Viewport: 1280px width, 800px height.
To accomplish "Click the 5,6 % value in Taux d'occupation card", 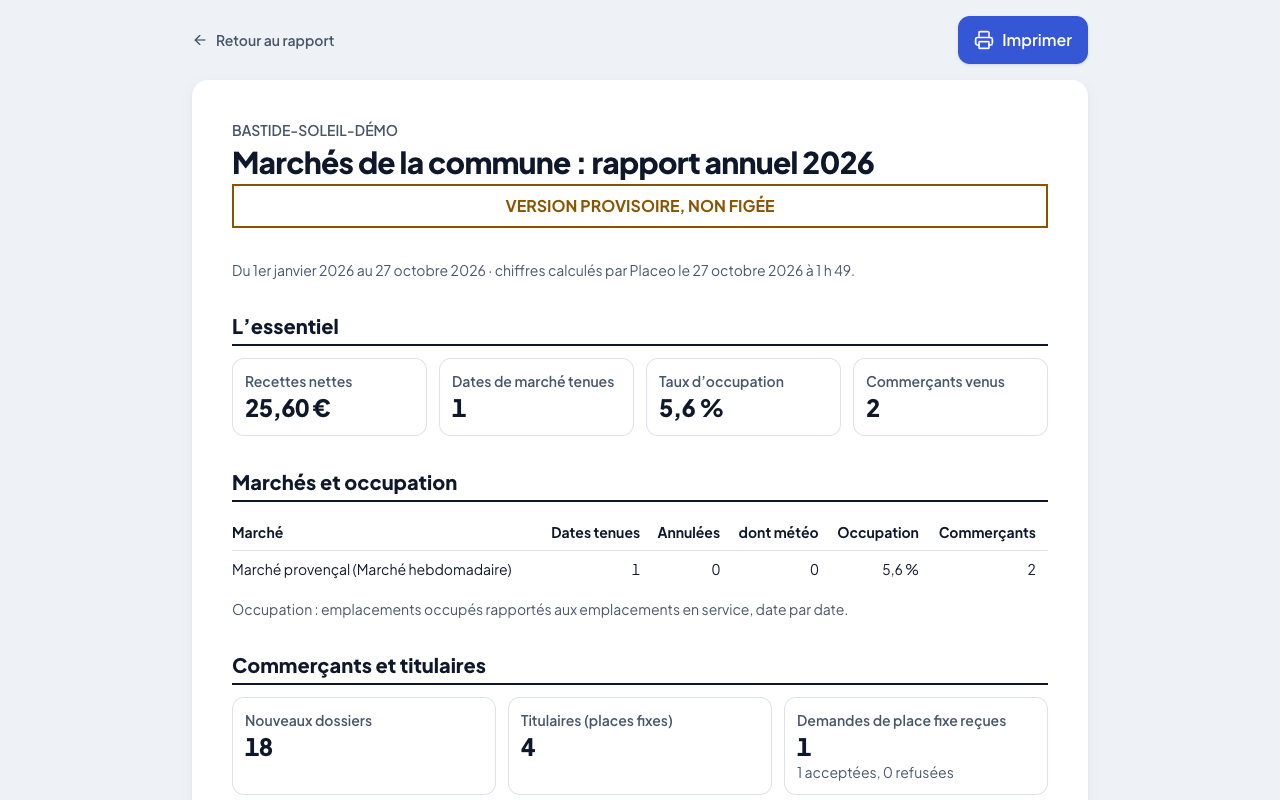I will point(691,408).
